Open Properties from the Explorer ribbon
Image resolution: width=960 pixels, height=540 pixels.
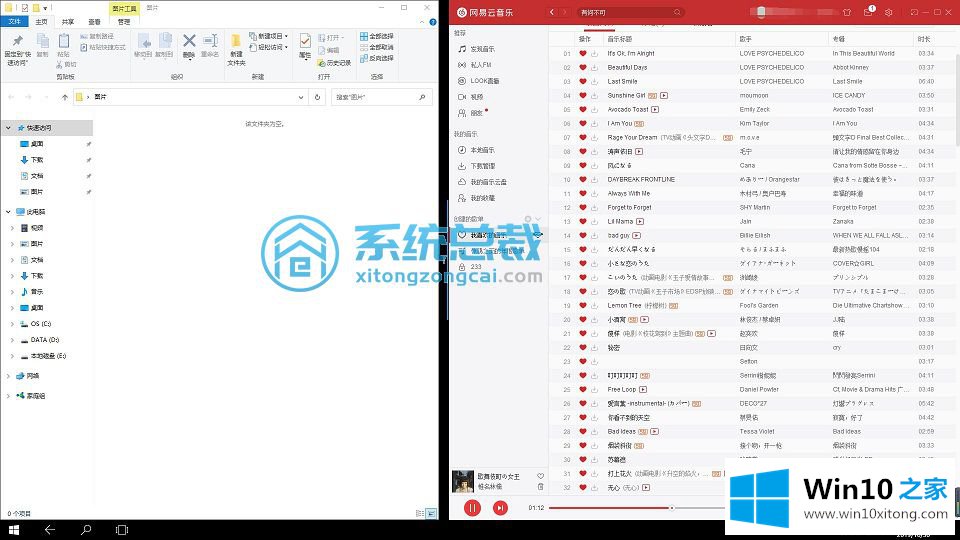[305, 45]
